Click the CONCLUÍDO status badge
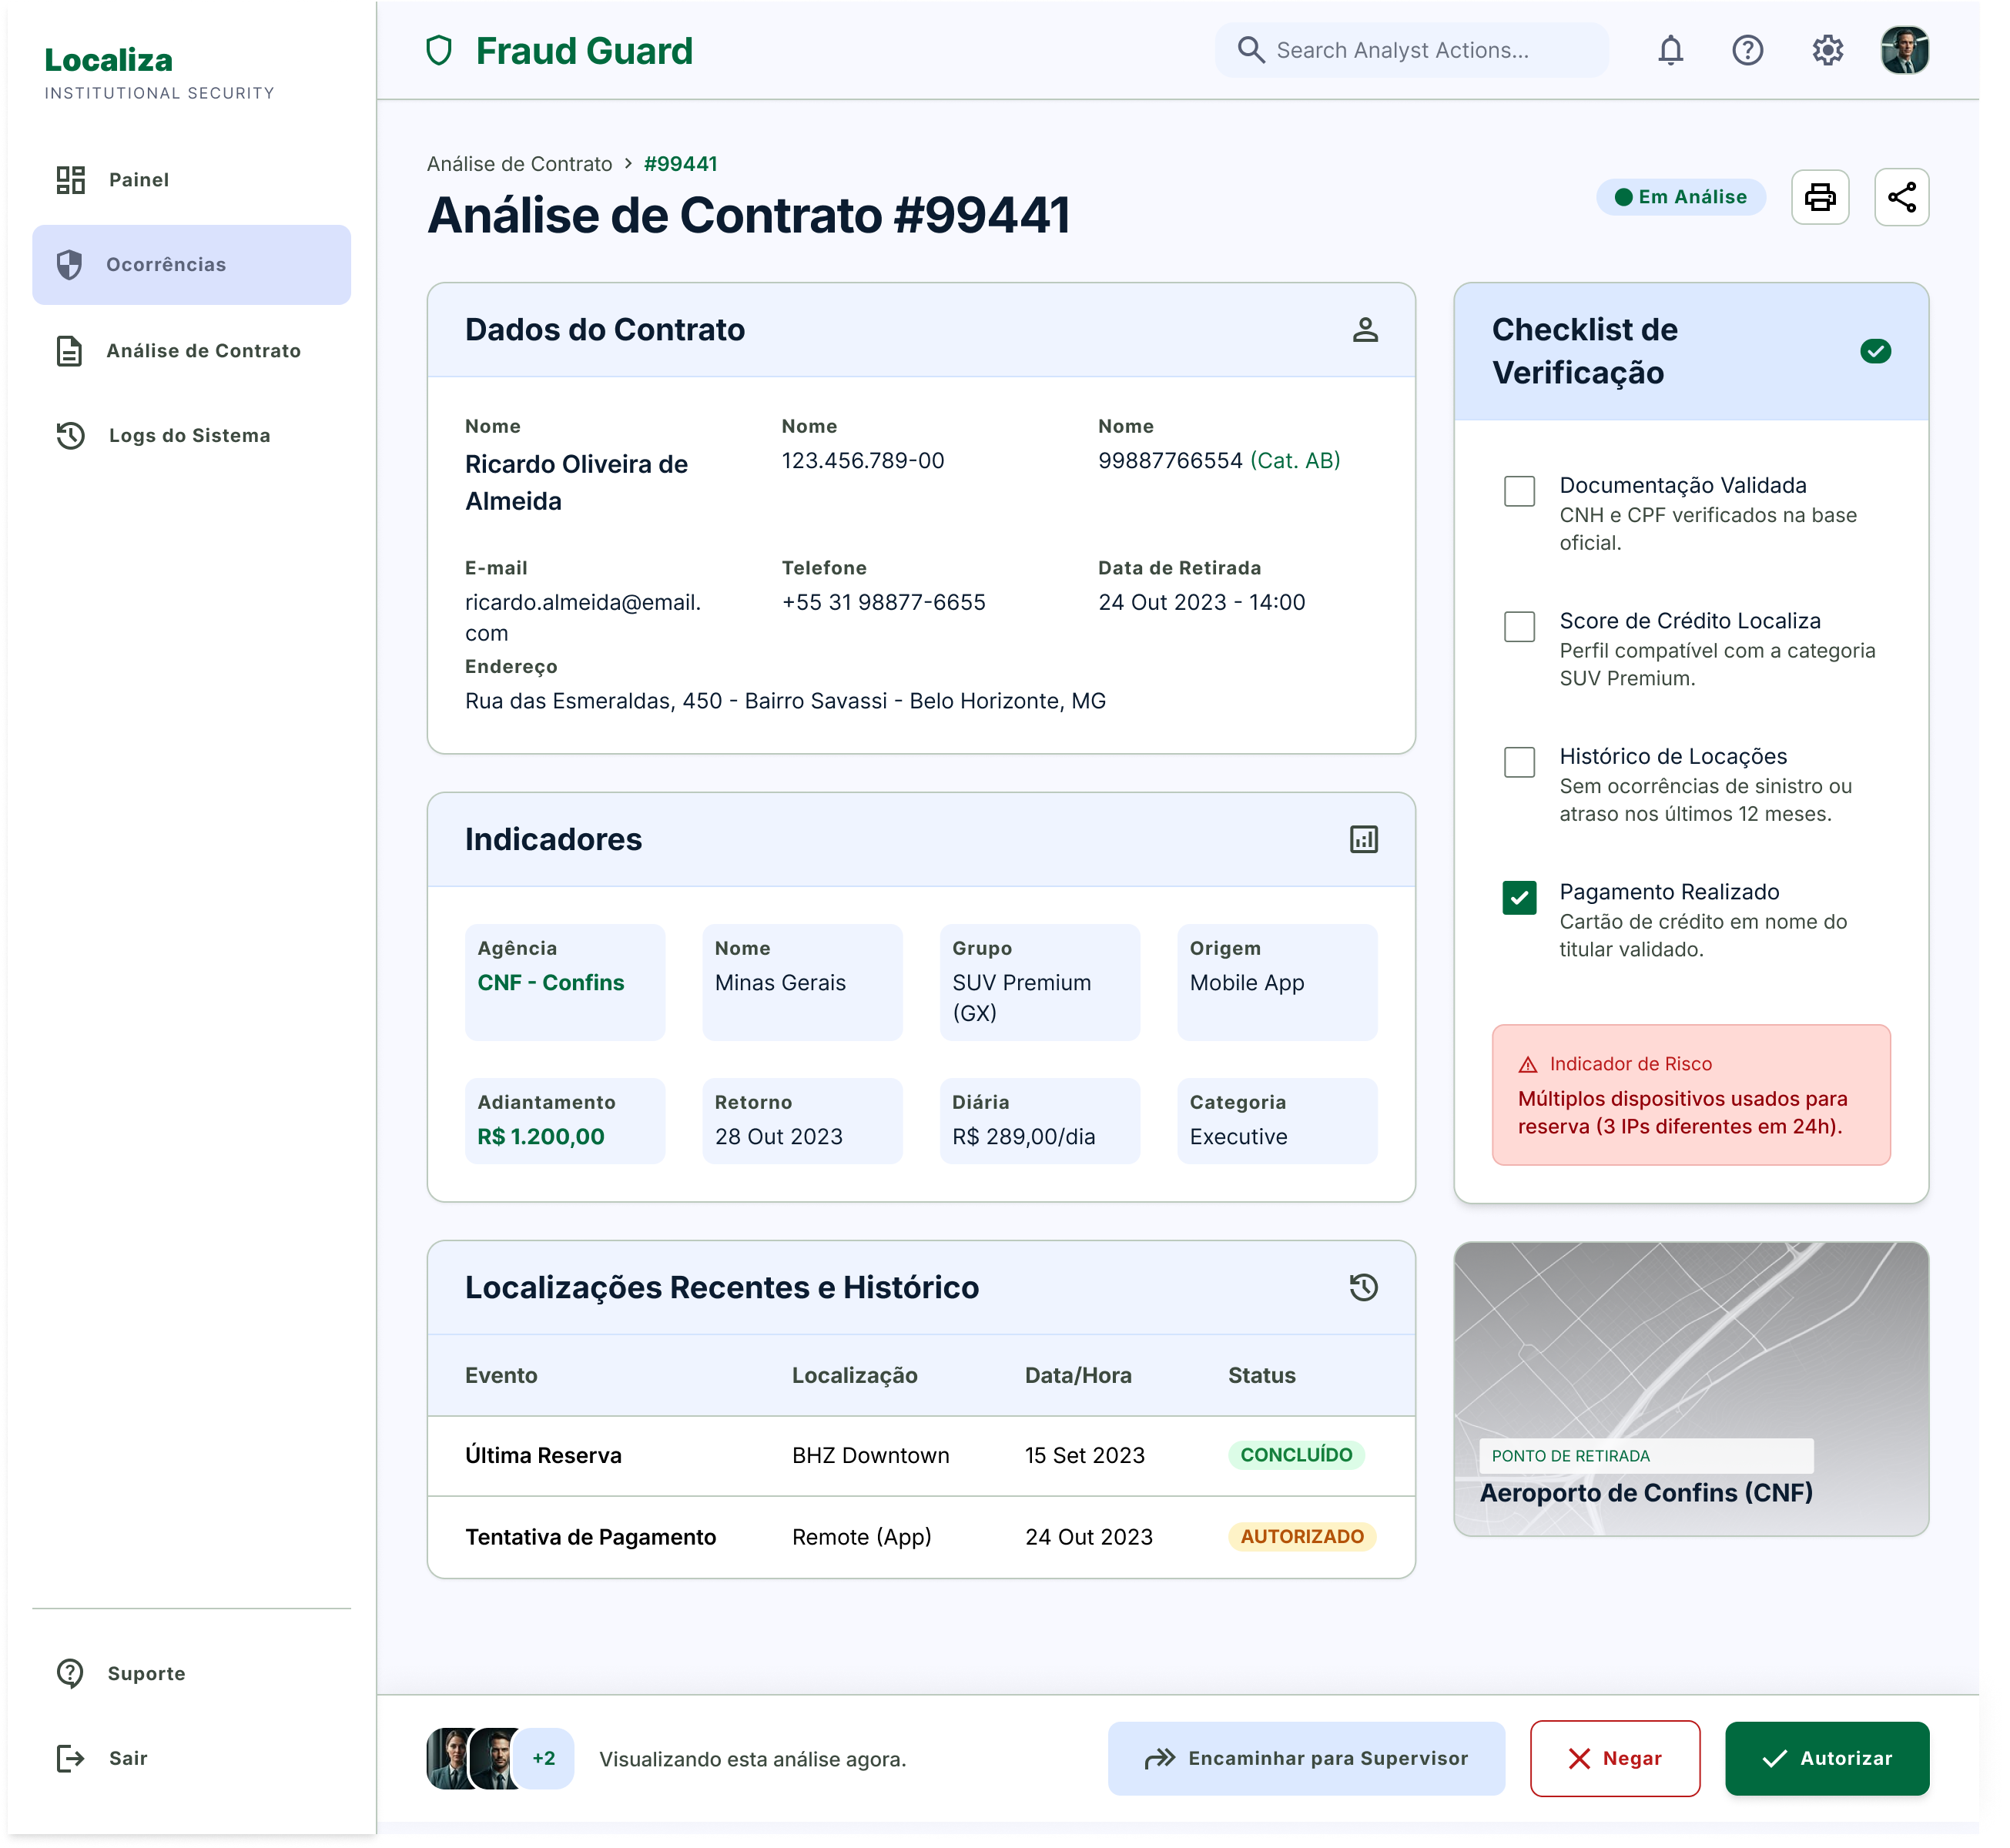This screenshot has height=1848, width=2010. 1296,1455
